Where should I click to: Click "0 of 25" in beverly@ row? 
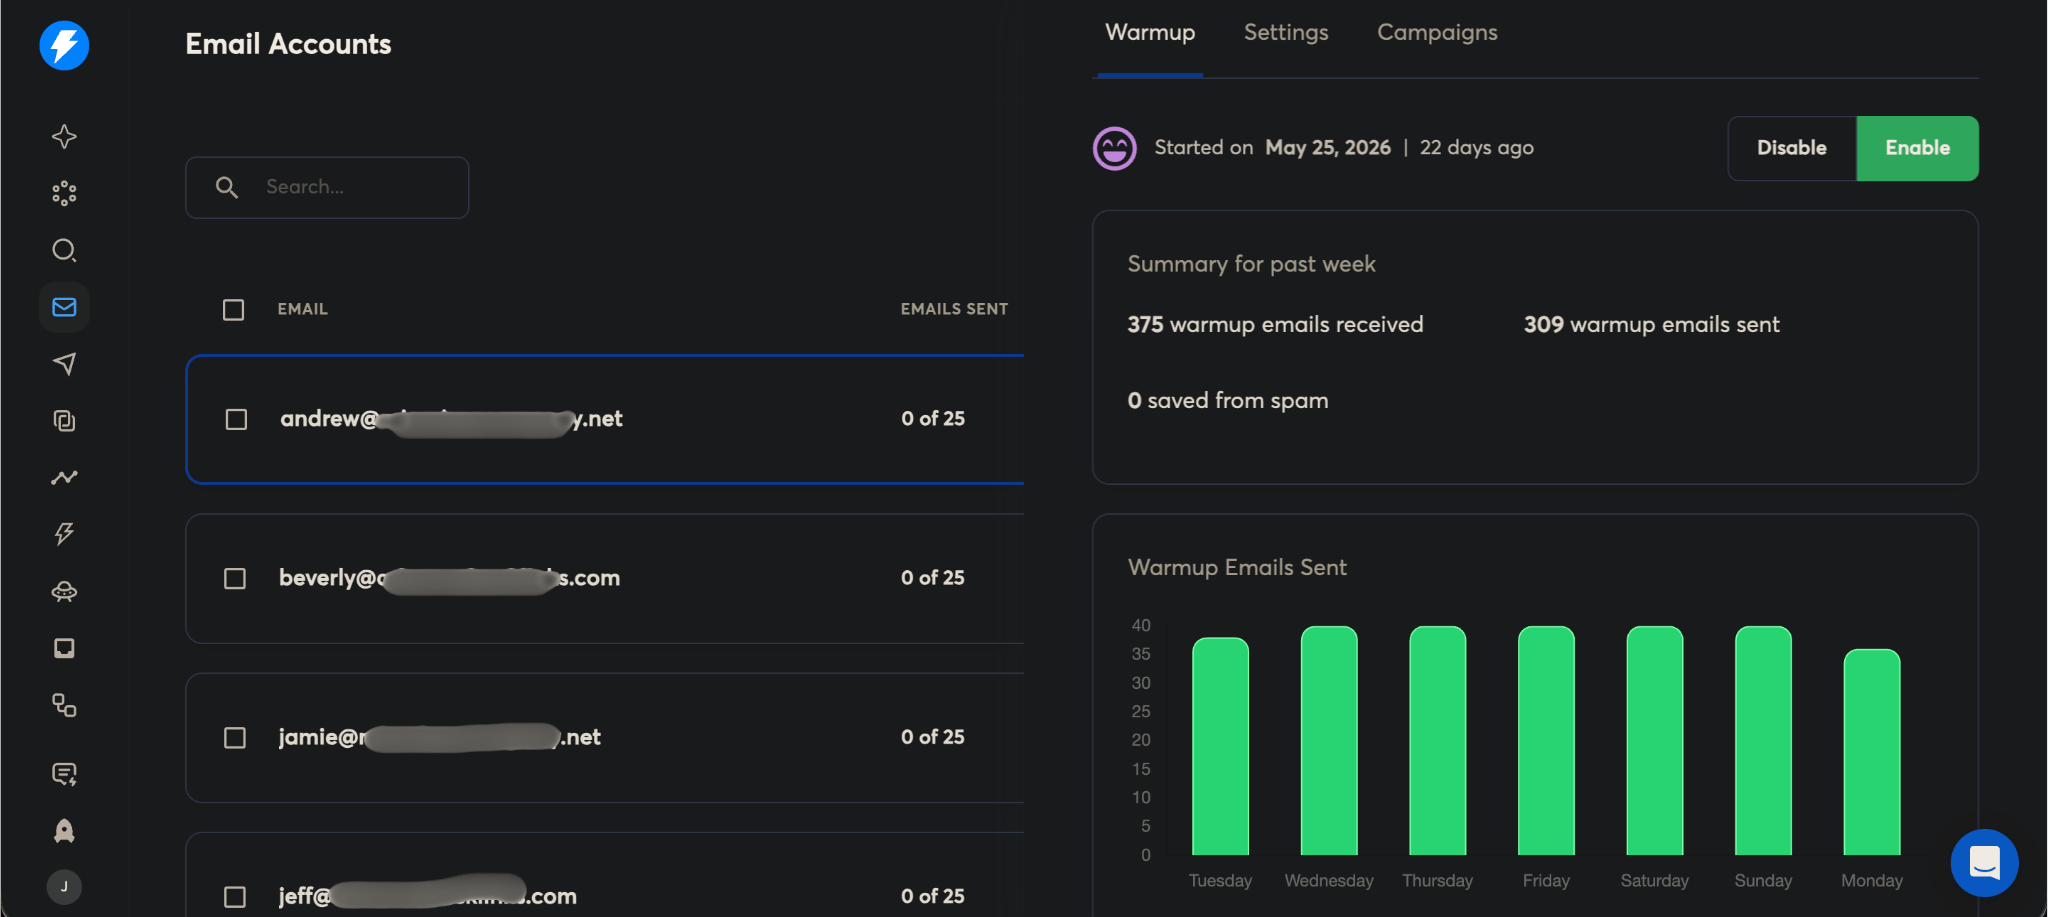coord(933,577)
